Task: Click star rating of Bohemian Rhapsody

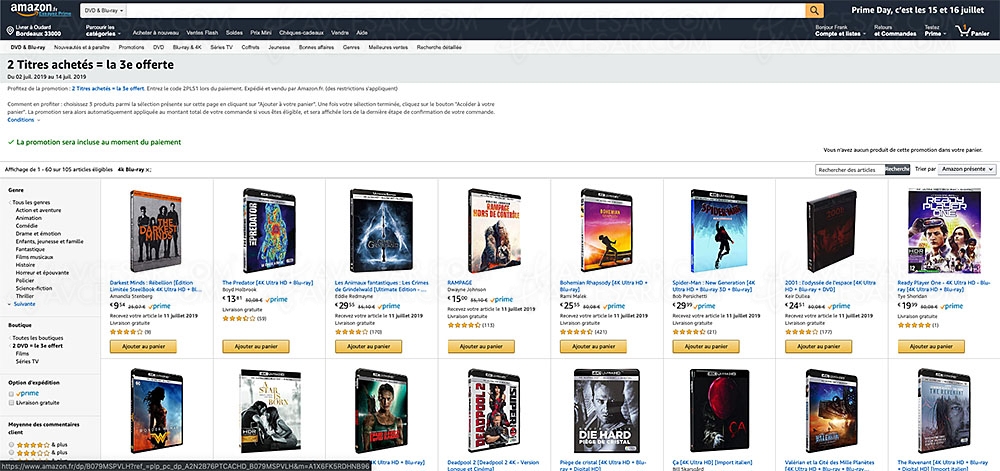Action: (577, 332)
